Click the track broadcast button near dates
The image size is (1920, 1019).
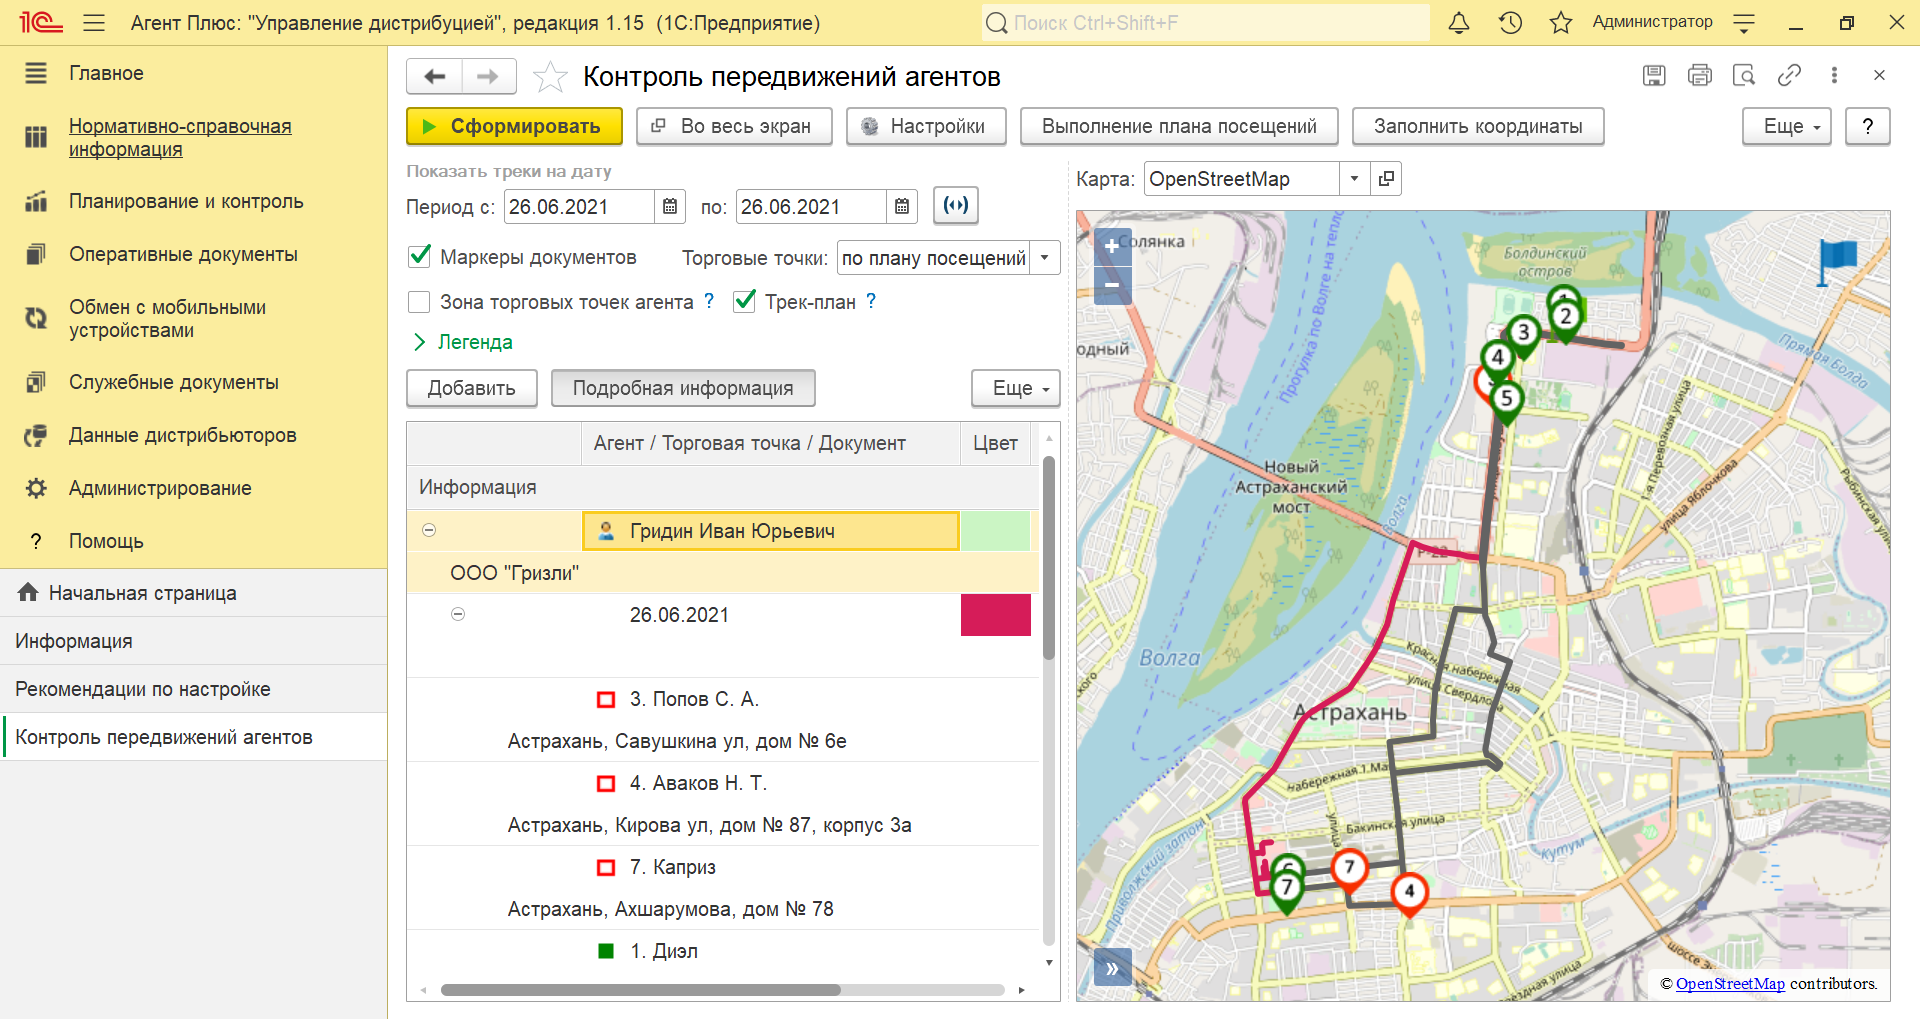pyautogui.click(x=956, y=205)
